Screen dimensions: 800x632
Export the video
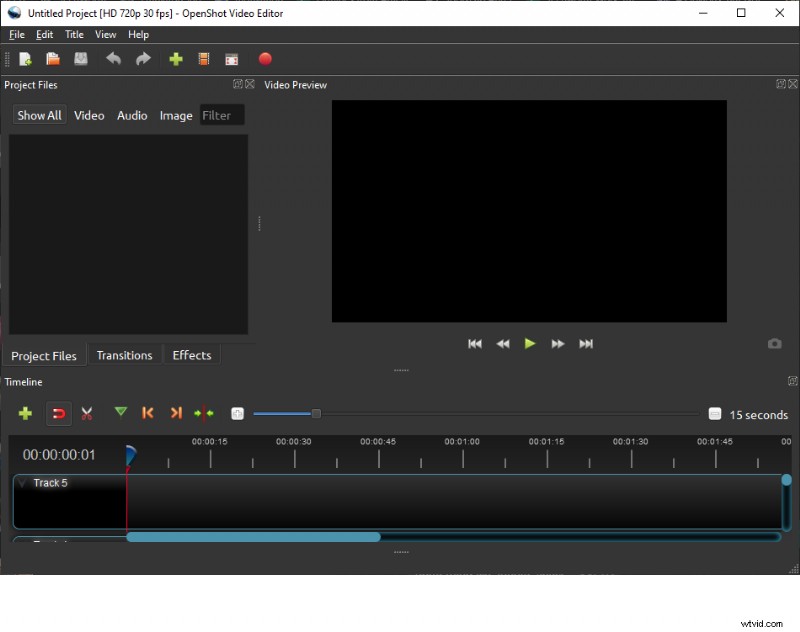tap(263, 59)
